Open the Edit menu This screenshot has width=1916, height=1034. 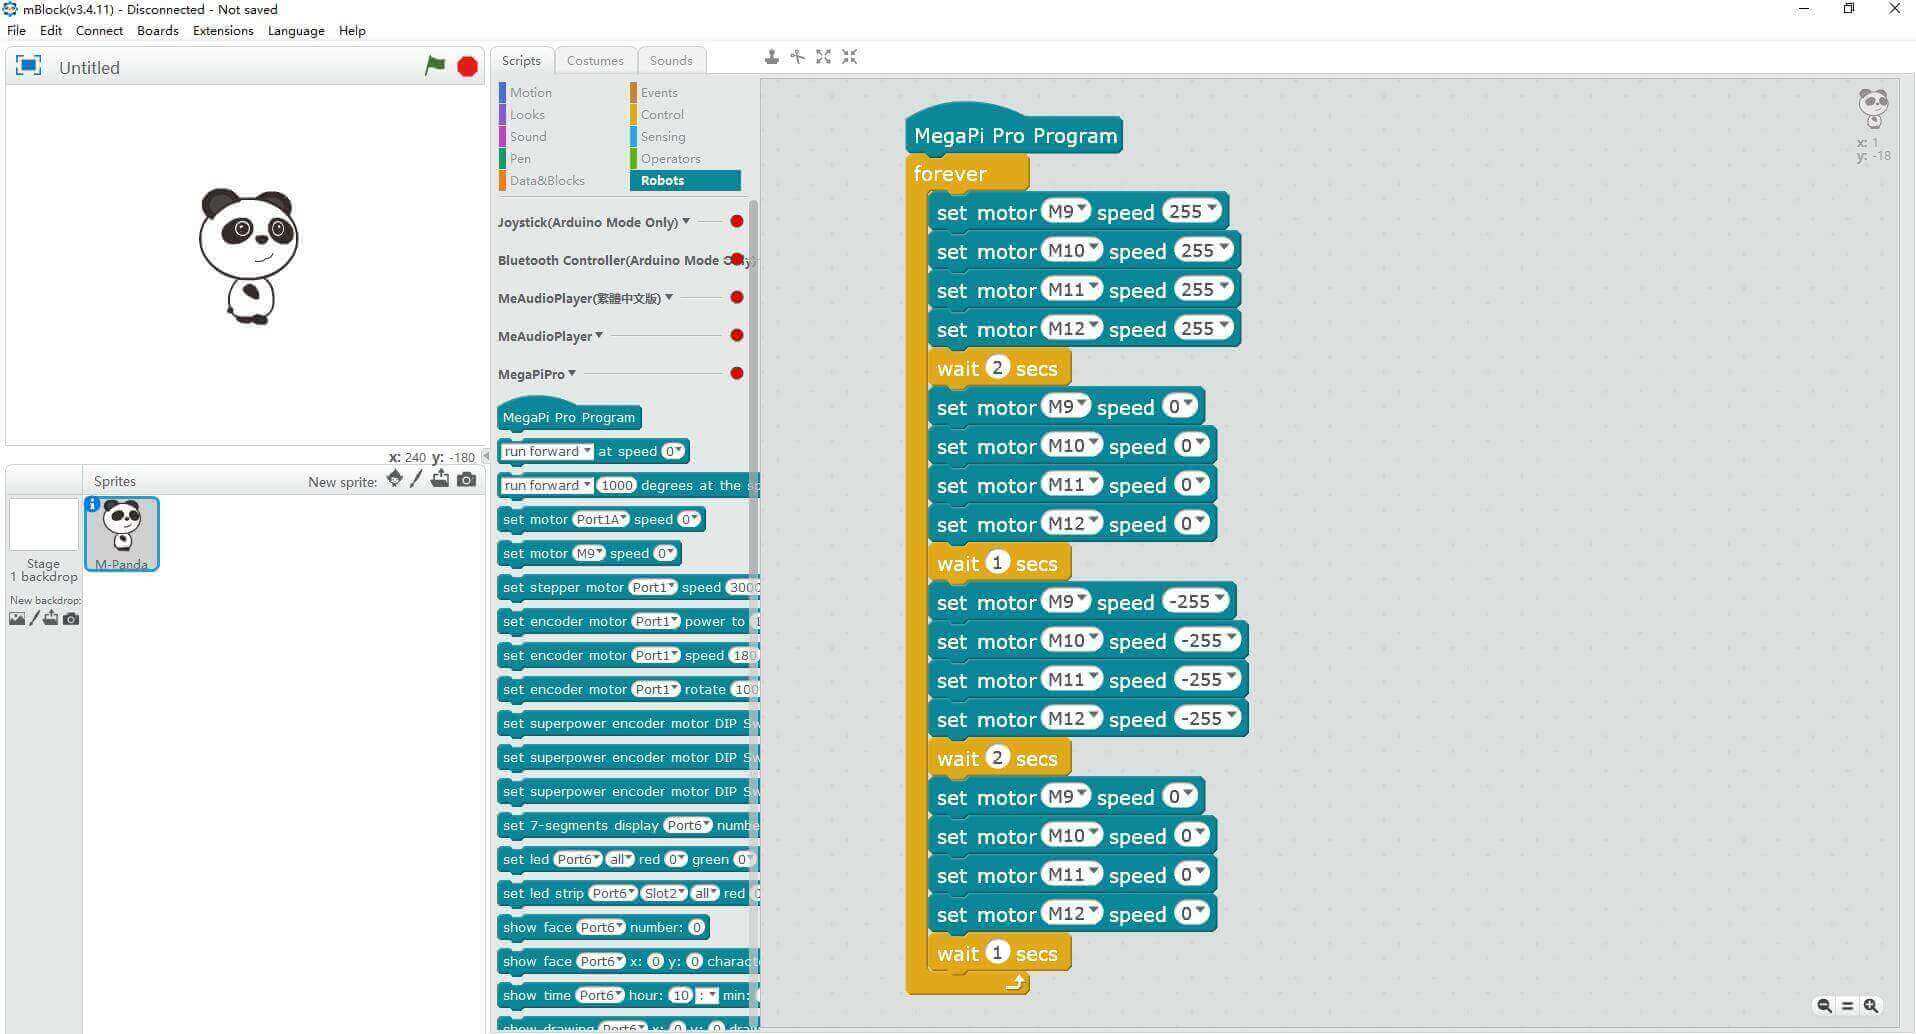pos(51,30)
